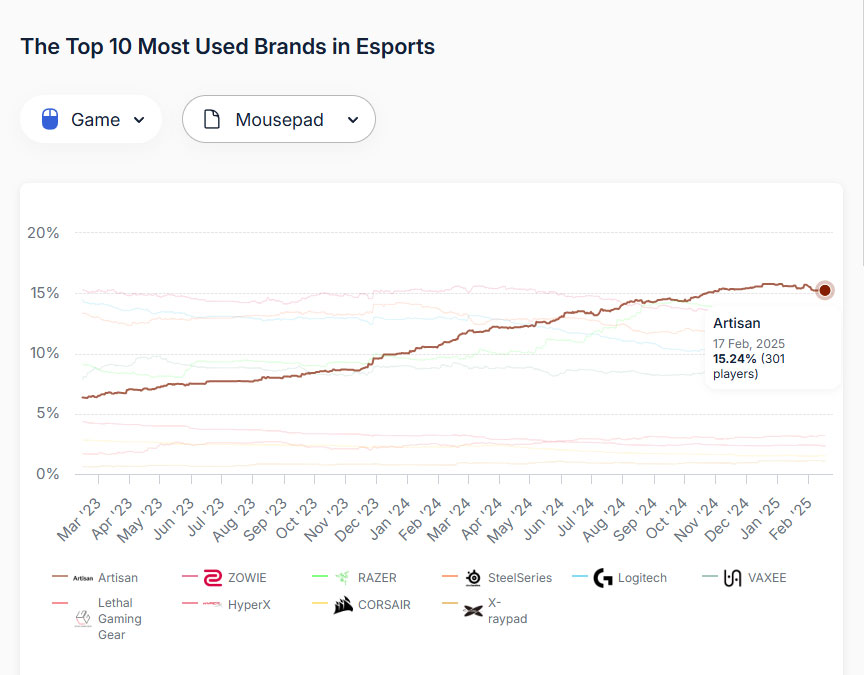Image resolution: width=864 pixels, height=675 pixels.
Task: Click the SteelSeries logo icon
Action: pyautogui.click(x=473, y=577)
